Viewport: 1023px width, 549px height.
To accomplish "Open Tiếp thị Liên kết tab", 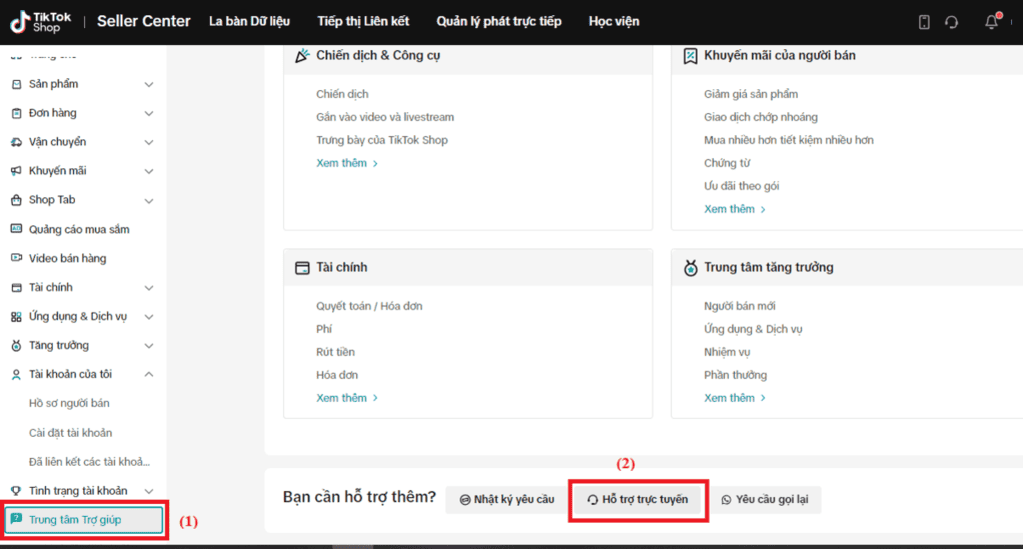I will tap(363, 22).
